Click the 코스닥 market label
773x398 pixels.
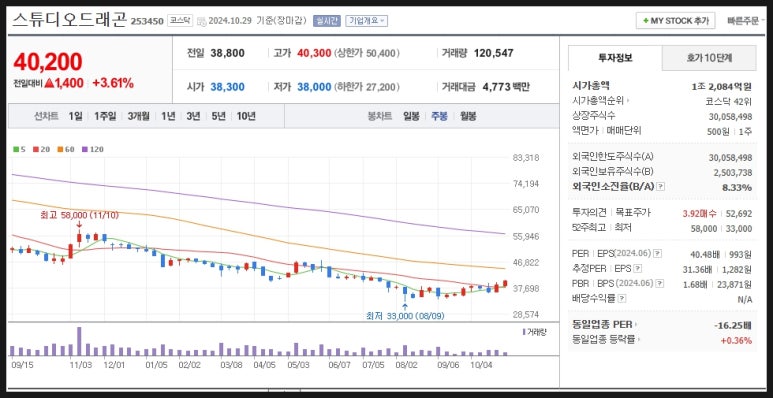(x=180, y=21)
